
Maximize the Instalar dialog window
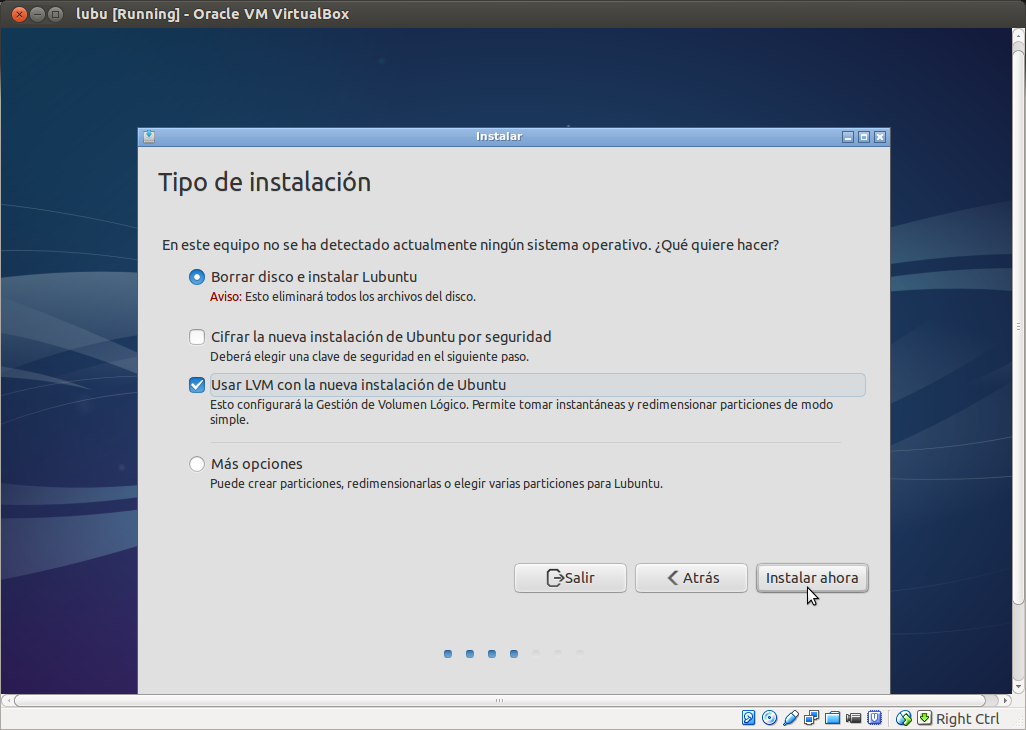click(x=864, y=137)
